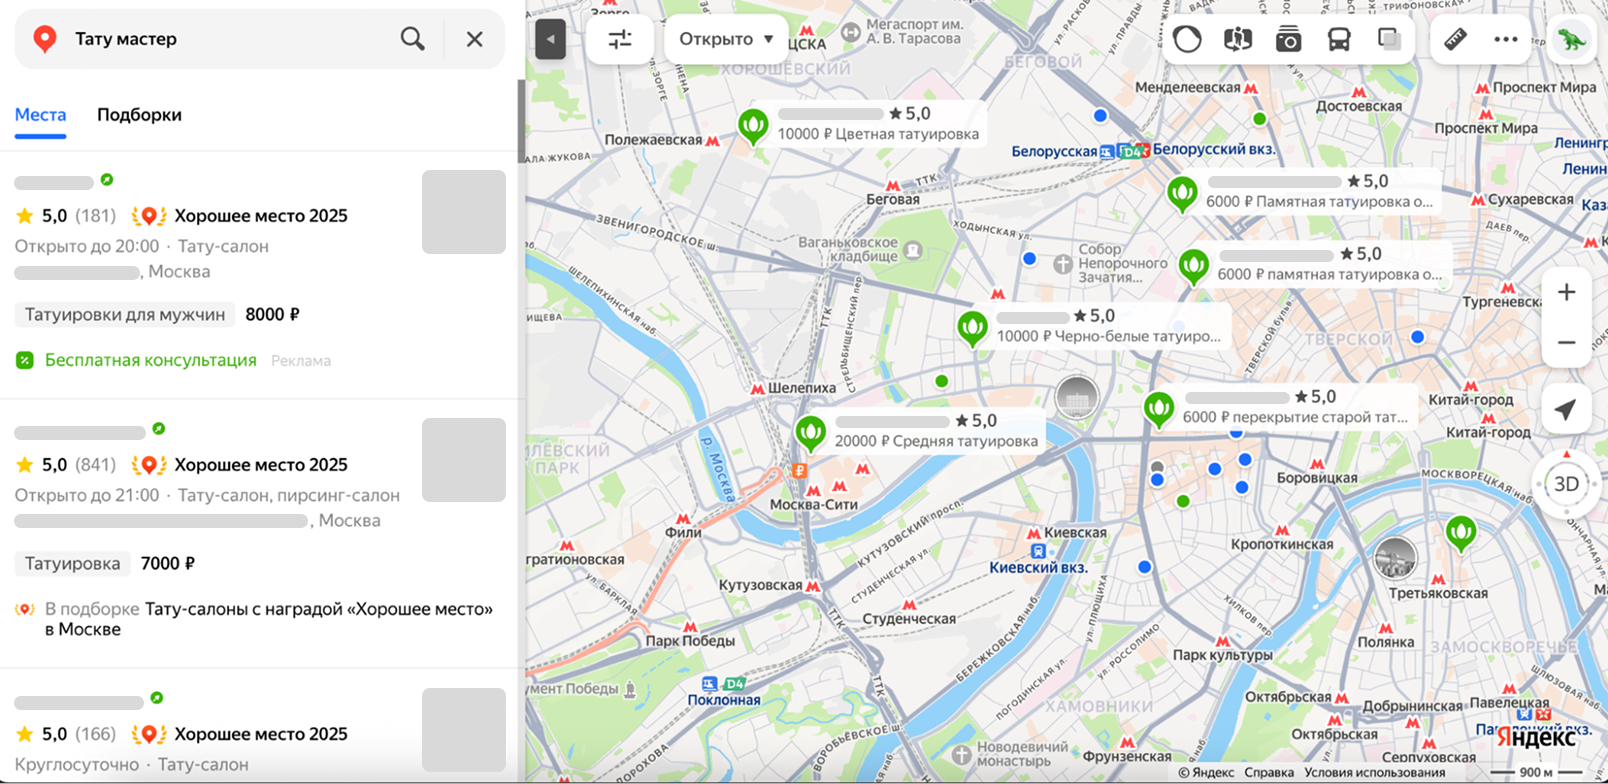Select the ruler distance tool
Screen dimensions: 1608x784
click(x=1455, y=39)
